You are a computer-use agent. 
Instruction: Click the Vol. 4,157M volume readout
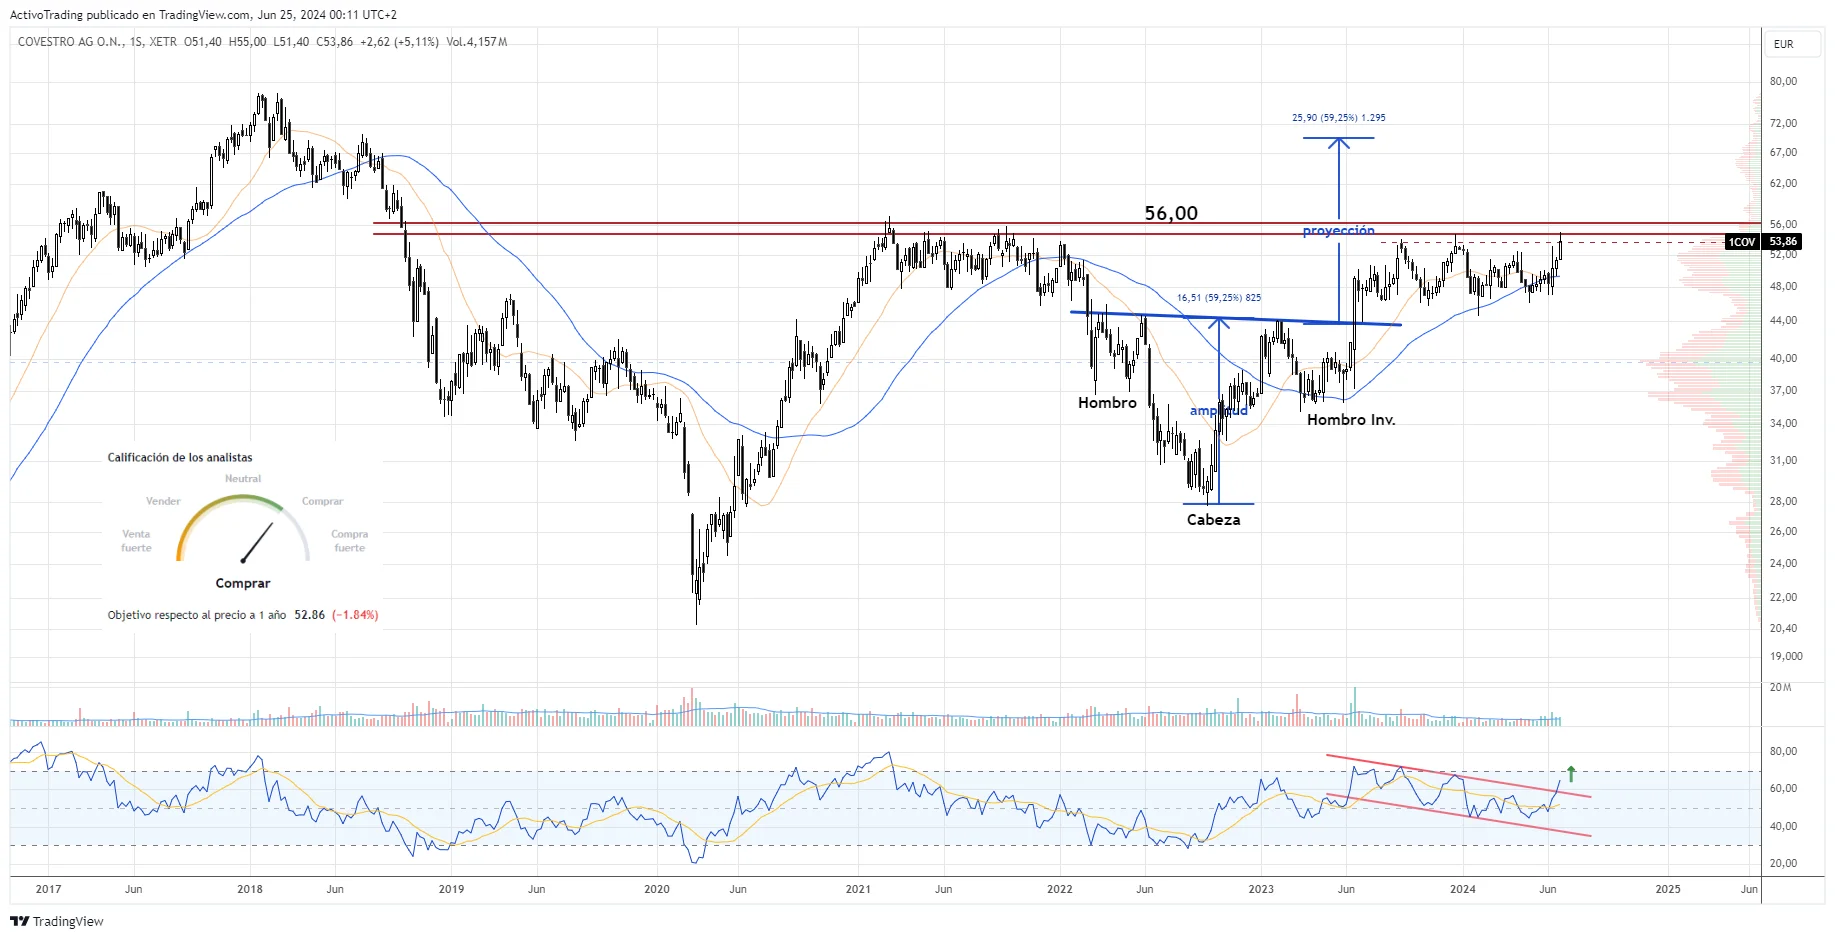pos(476,42)
